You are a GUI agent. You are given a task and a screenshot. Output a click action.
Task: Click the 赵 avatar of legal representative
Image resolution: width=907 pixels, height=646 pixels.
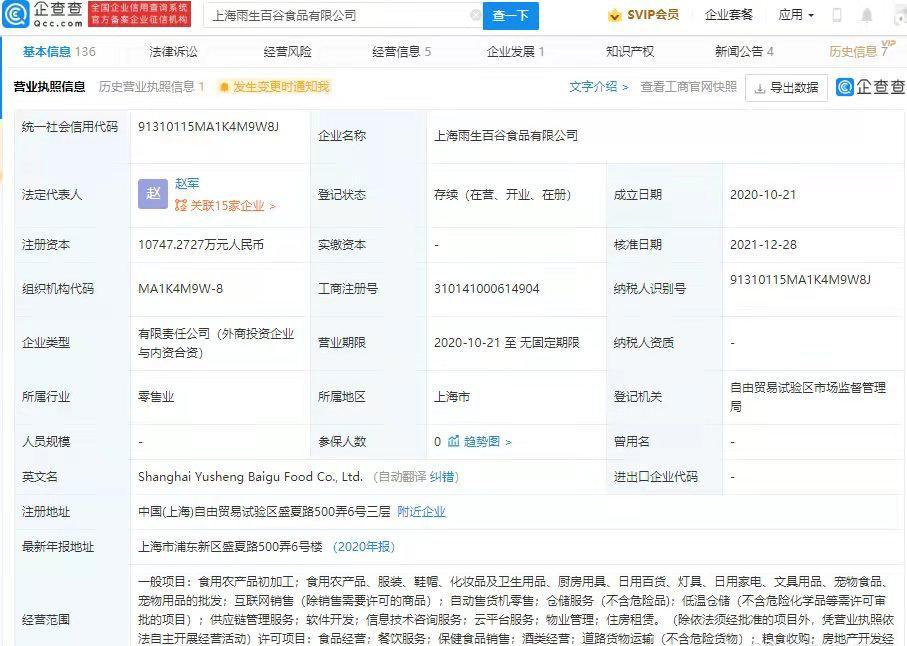[x=153, y=193]
